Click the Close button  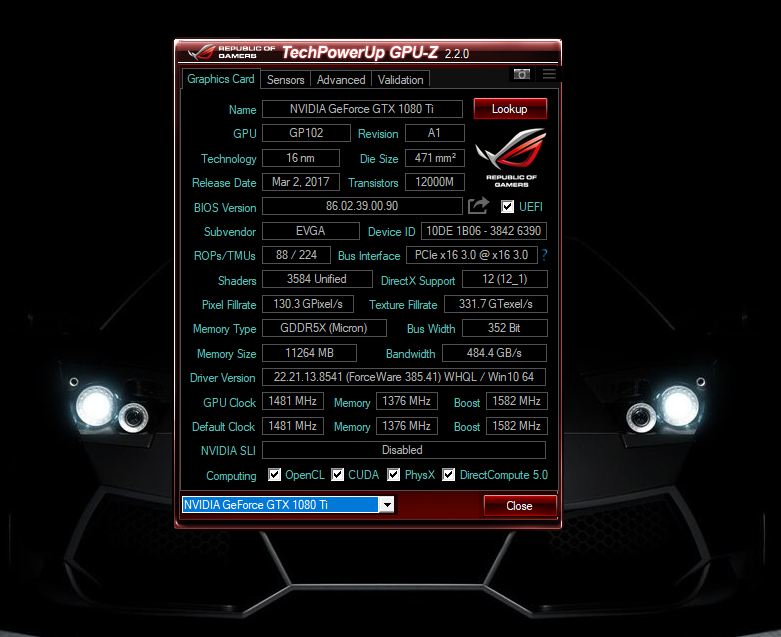520,506
